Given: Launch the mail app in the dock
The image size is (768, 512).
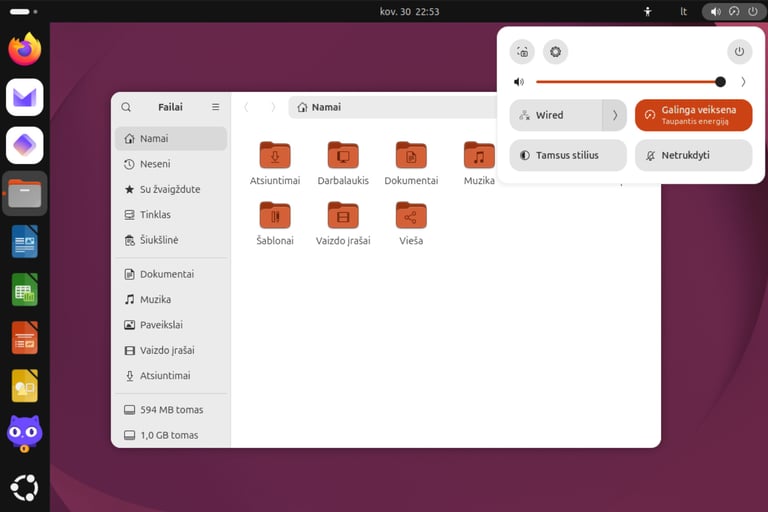Looking at the screenshot, I should click(24, 97).
